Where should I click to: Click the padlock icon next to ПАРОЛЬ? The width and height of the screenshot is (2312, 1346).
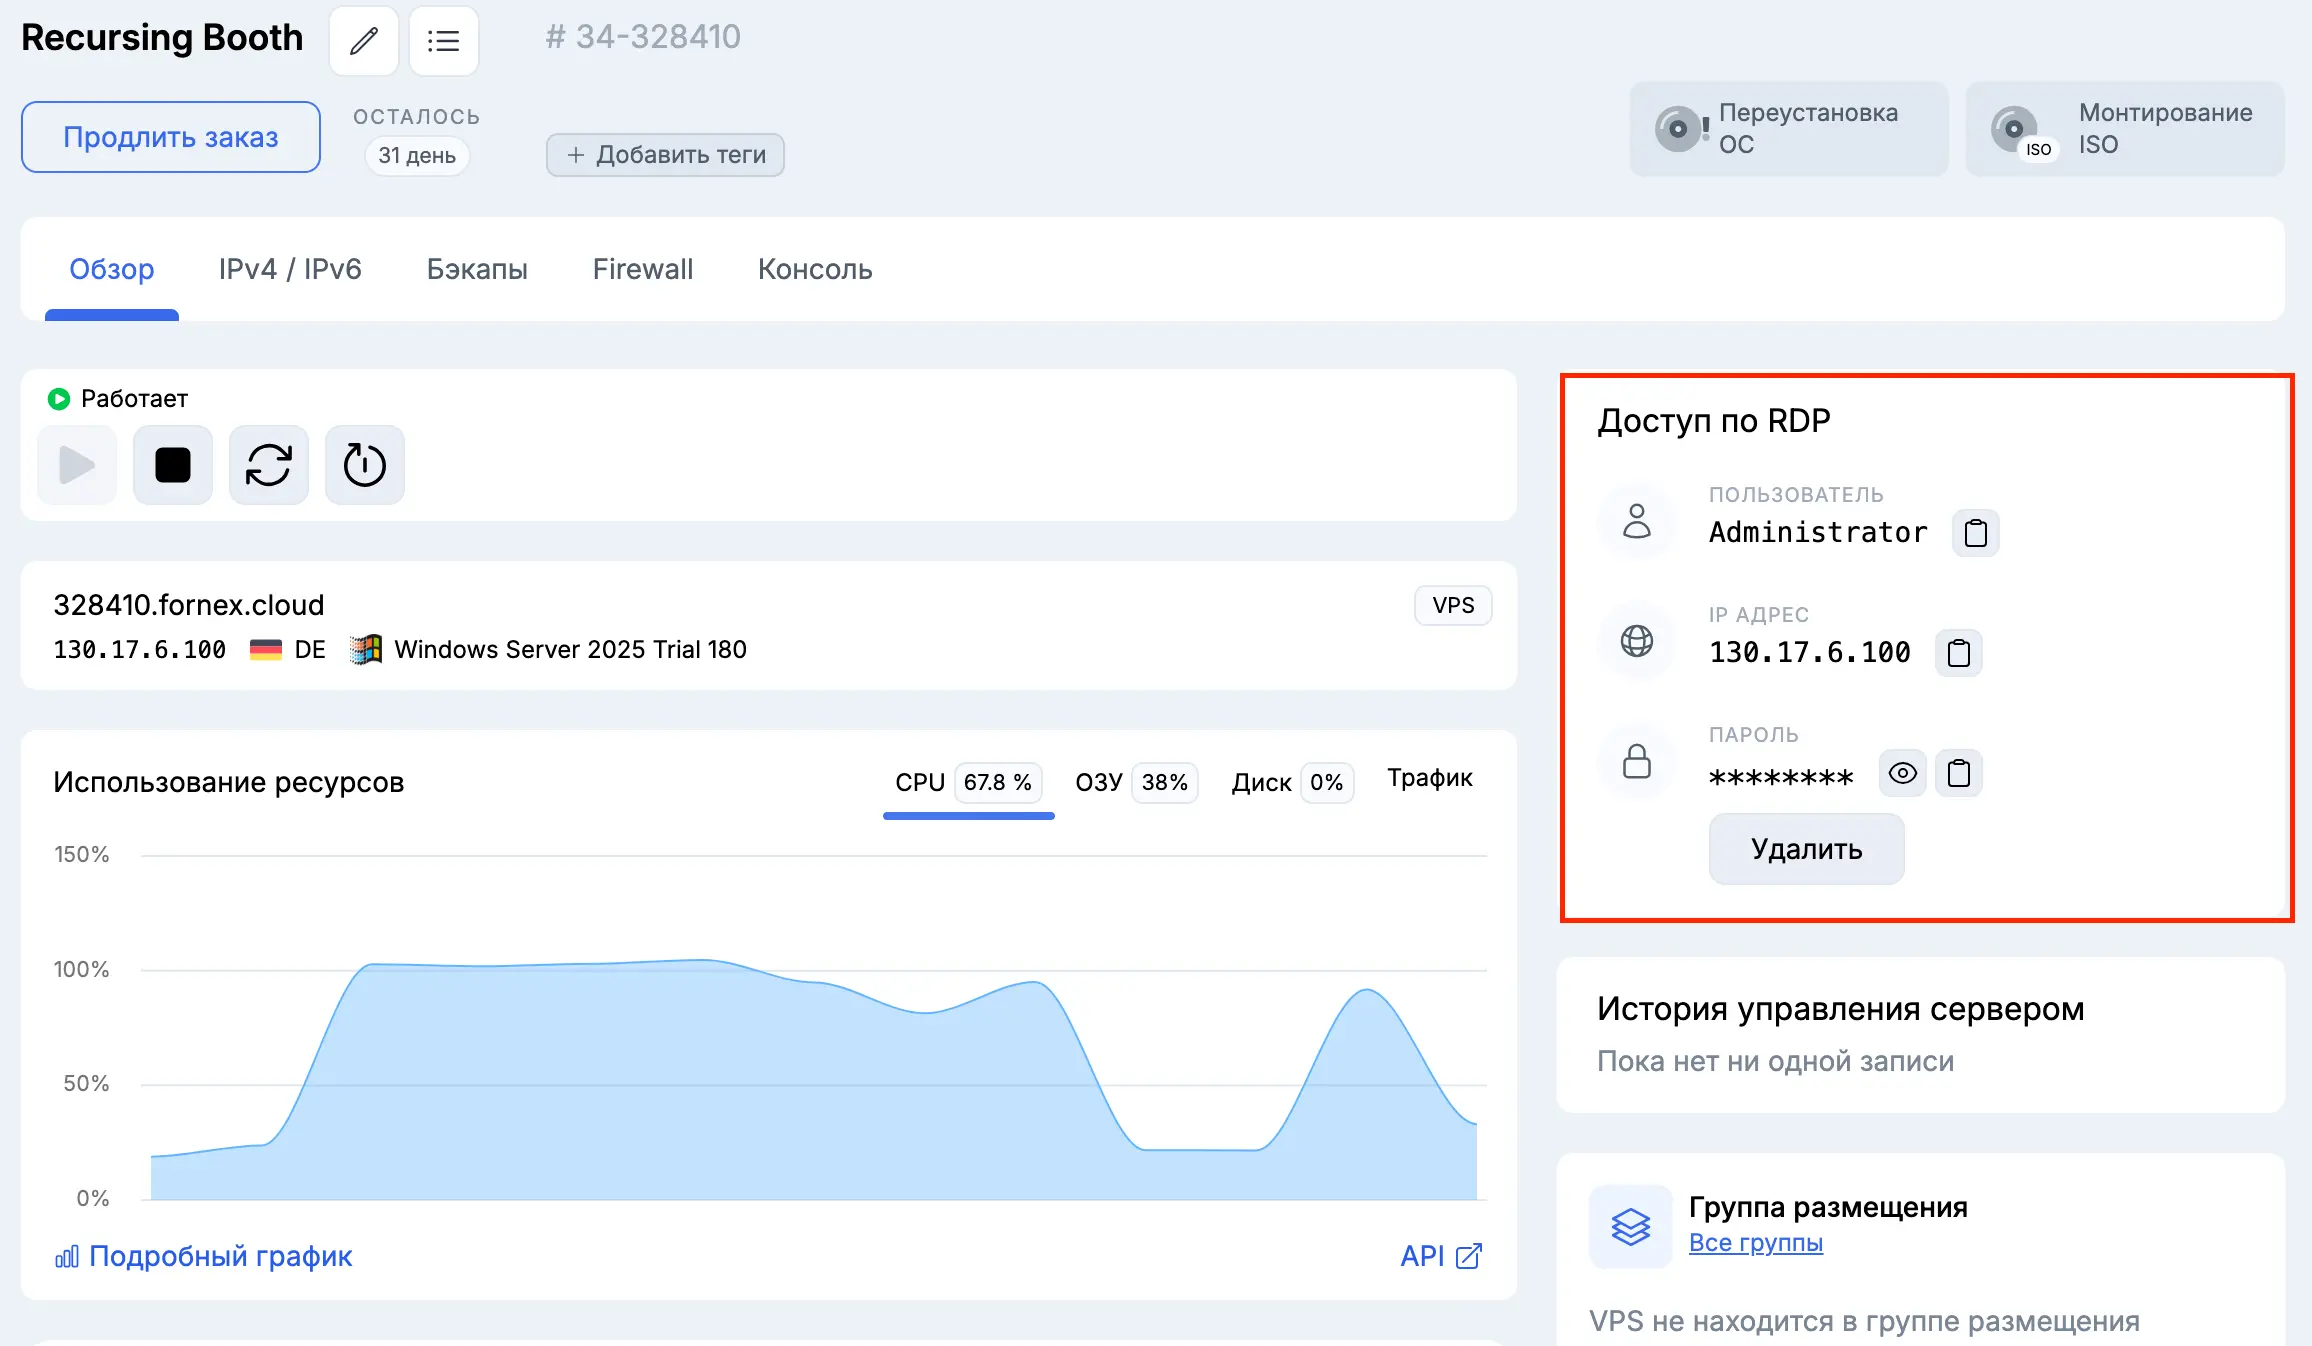click(1637, 761)
